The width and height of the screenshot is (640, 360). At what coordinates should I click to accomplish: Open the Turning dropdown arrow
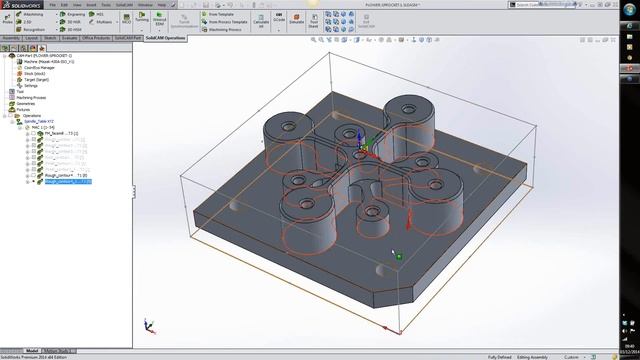click(142, 30)
